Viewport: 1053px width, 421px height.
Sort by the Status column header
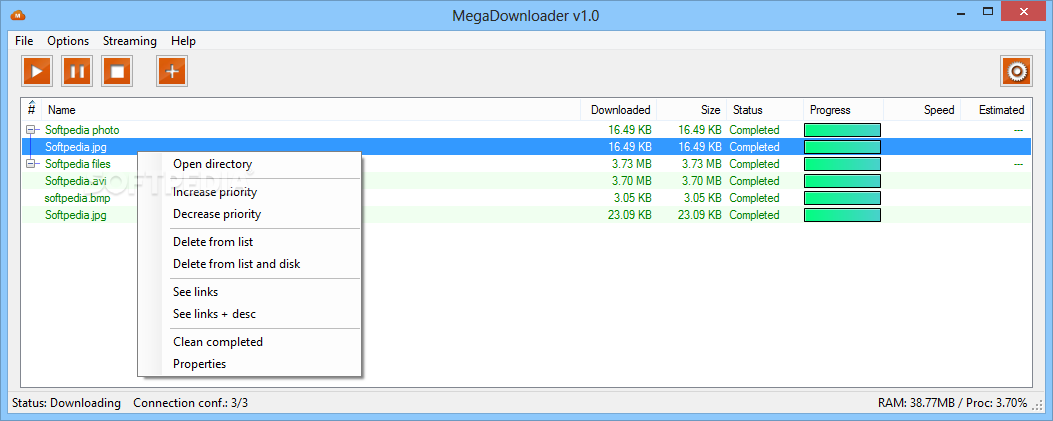click(765, 109)
